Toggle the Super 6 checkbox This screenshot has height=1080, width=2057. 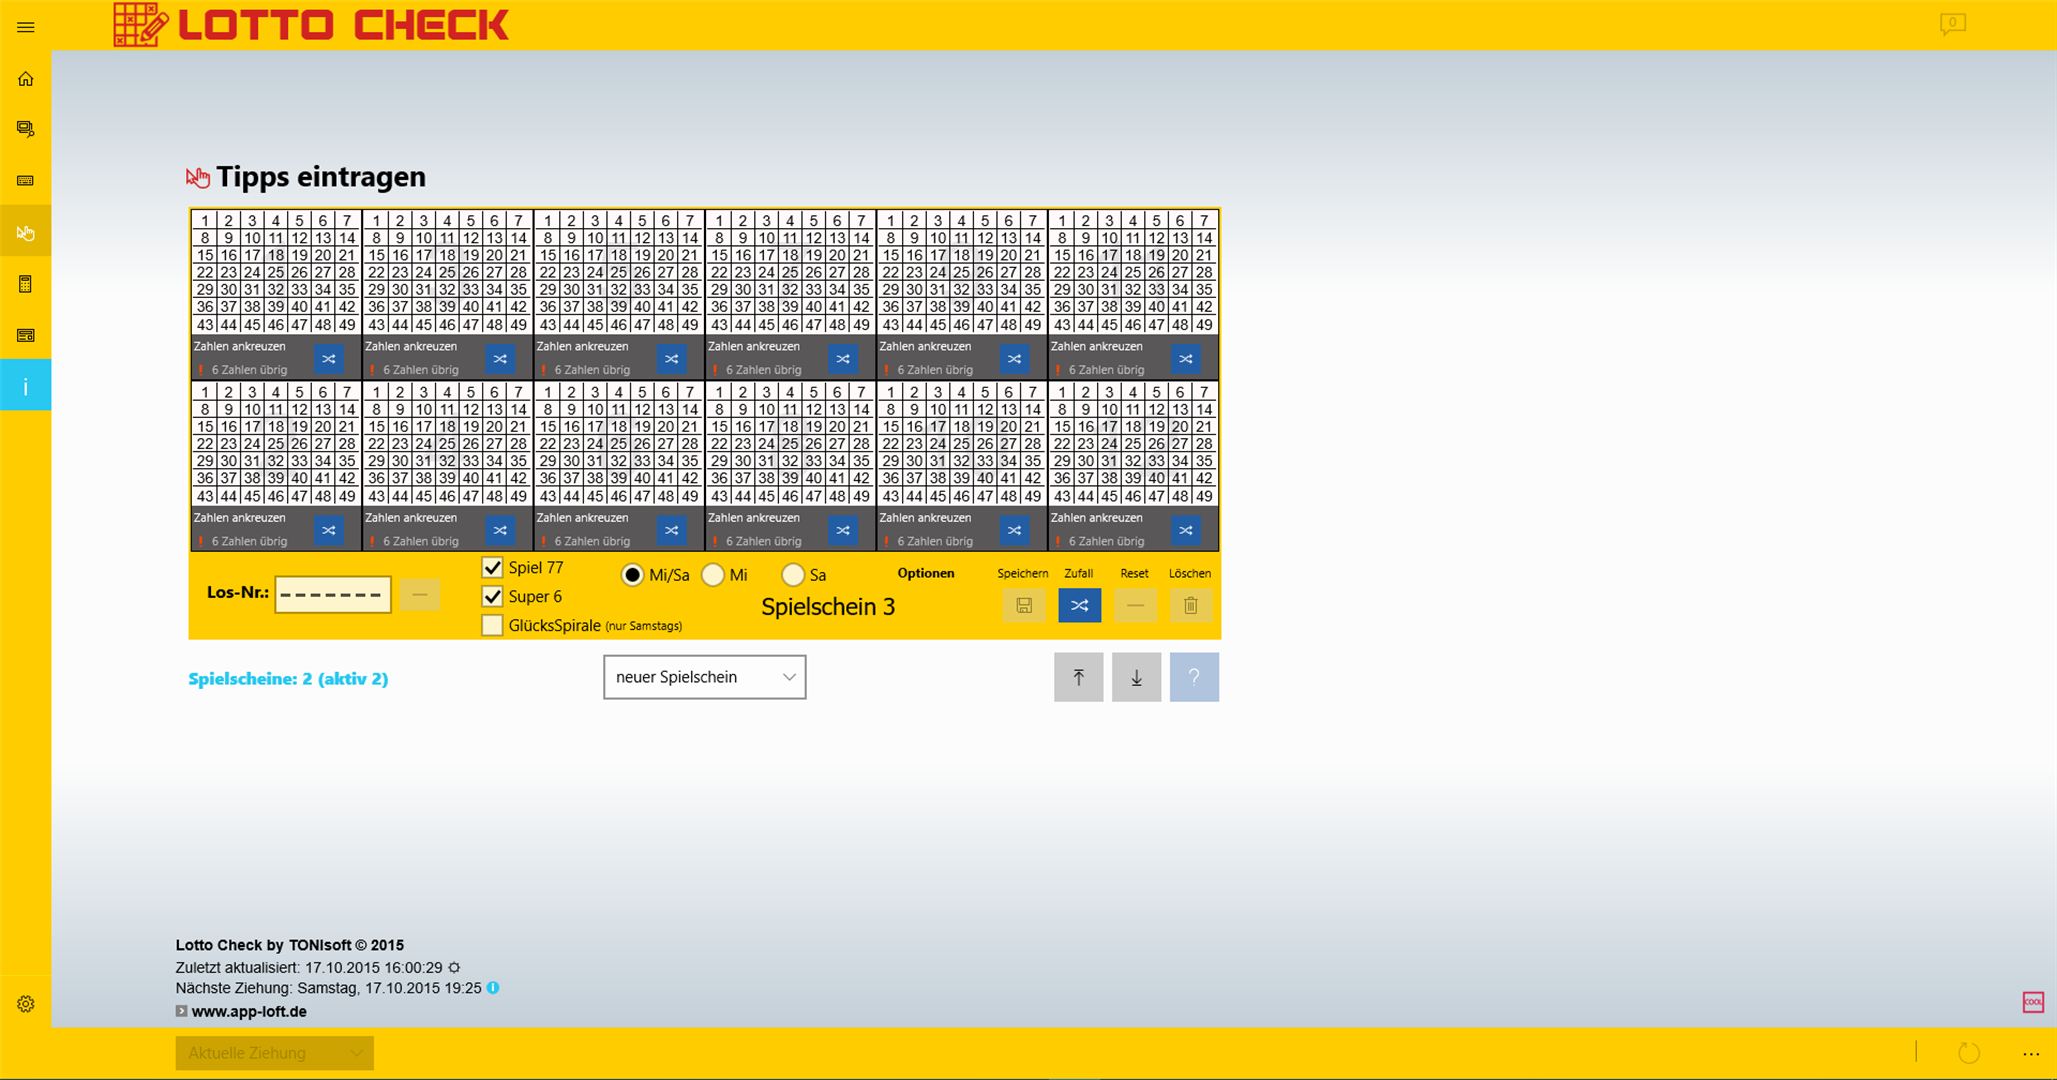coord(492,596)
